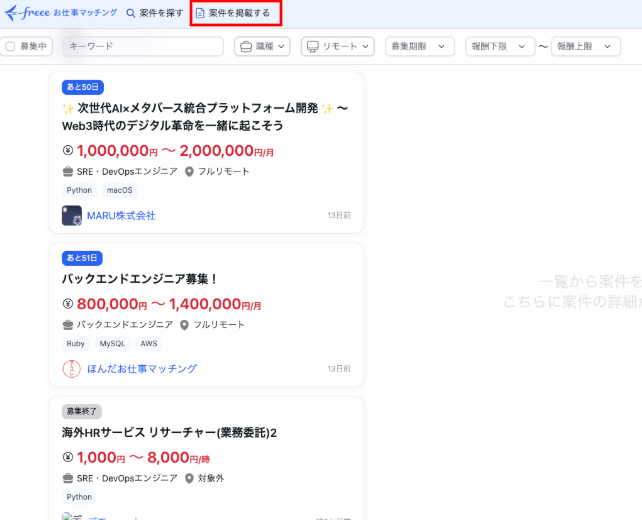Focus the キーワード search field
Viewport: 642px width, 520px height.
[x=143, y=46]
